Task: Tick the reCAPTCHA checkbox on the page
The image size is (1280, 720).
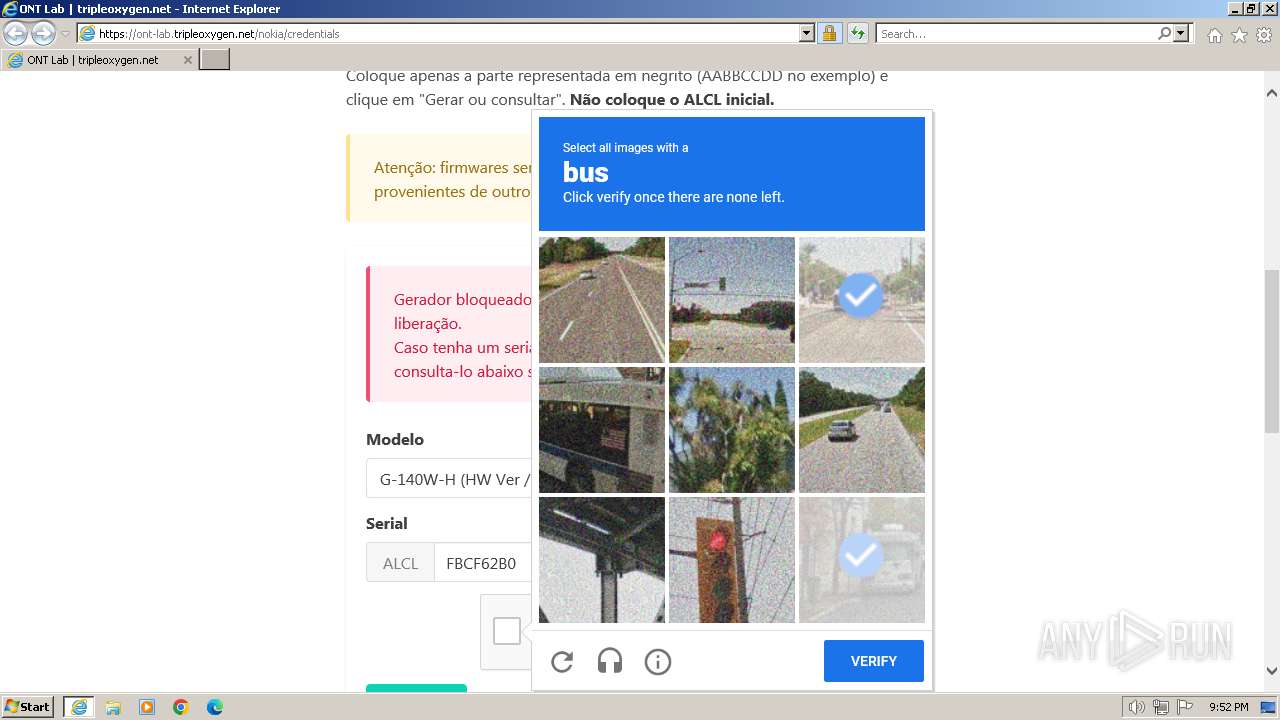Action: tap(507, 631)
